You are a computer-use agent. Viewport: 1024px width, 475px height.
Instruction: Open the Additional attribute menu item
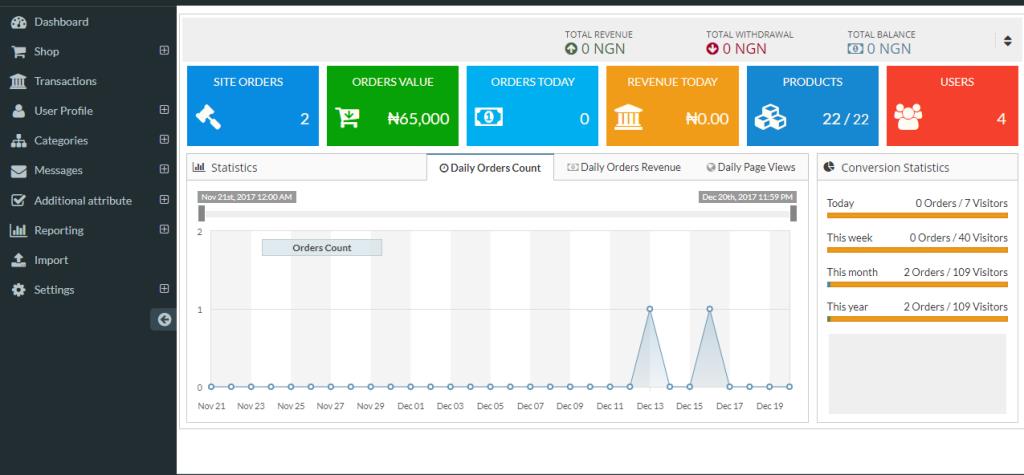[x=82, y=200]
